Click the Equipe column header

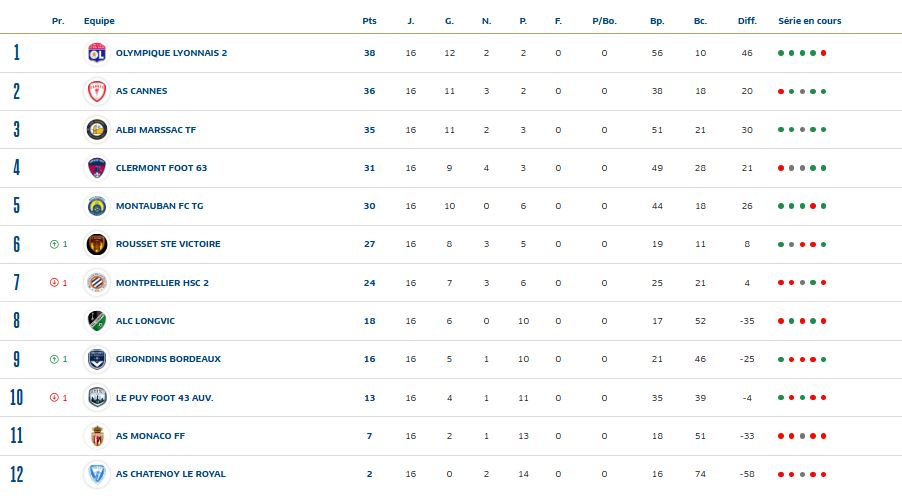(x=98, y=20)
